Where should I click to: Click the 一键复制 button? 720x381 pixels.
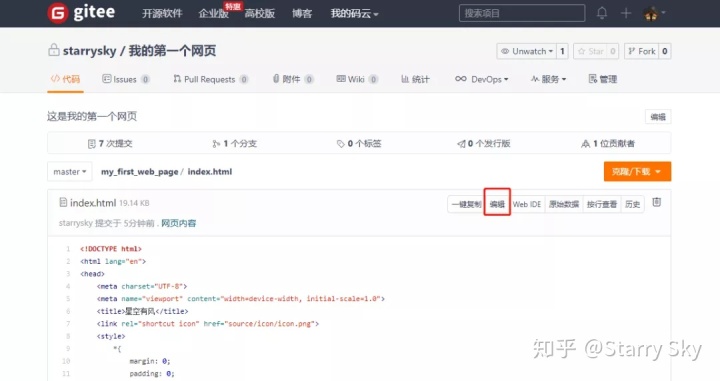tap(466, 204)
